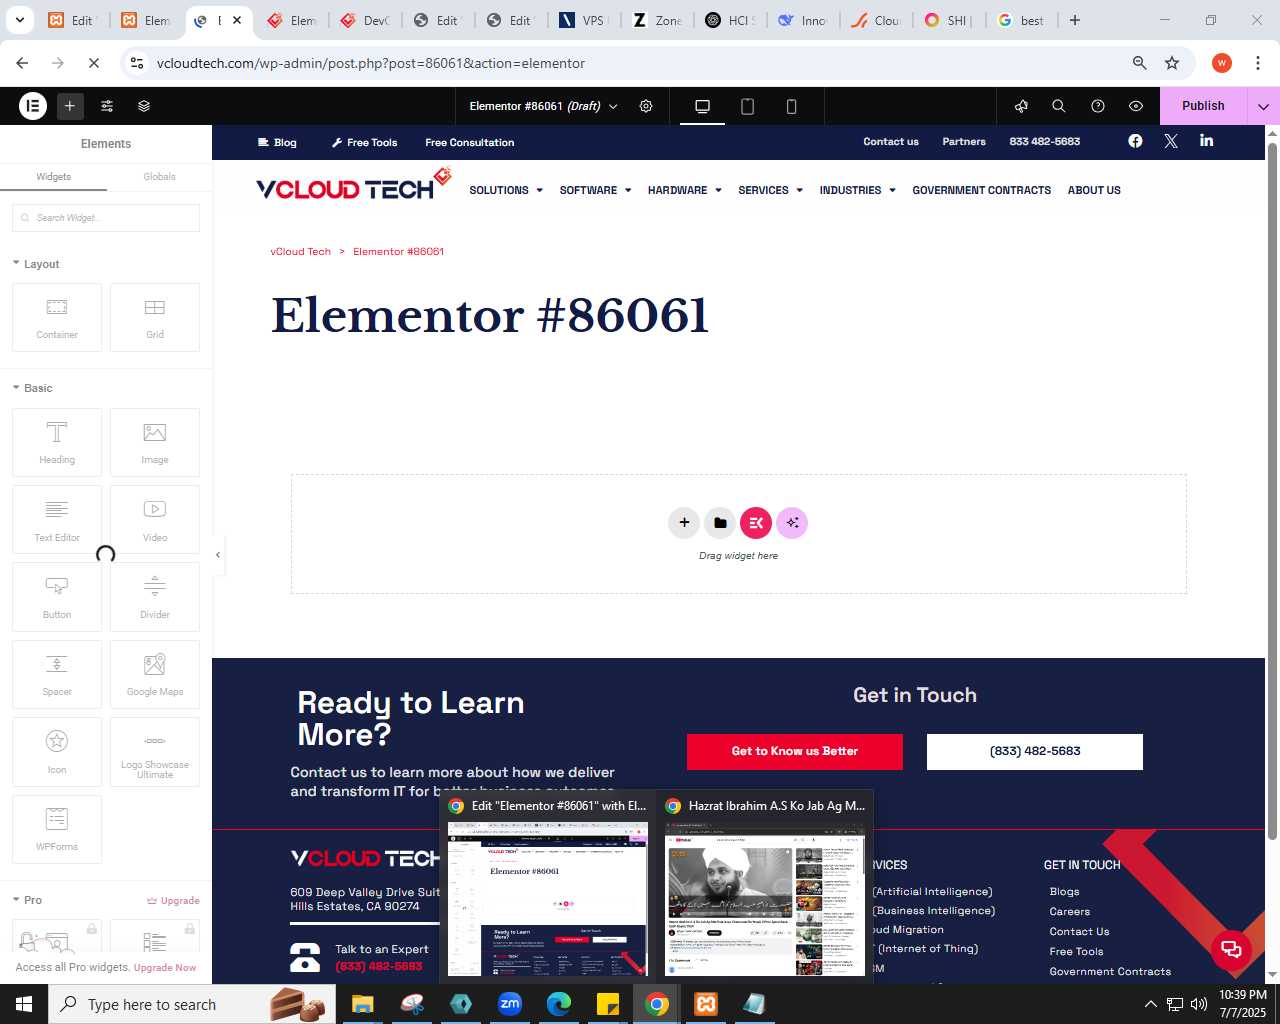The height and width of the screenshot is (1024, 1280).
Task: Select the WPForms widget
Action: click(x=57, y=829)
